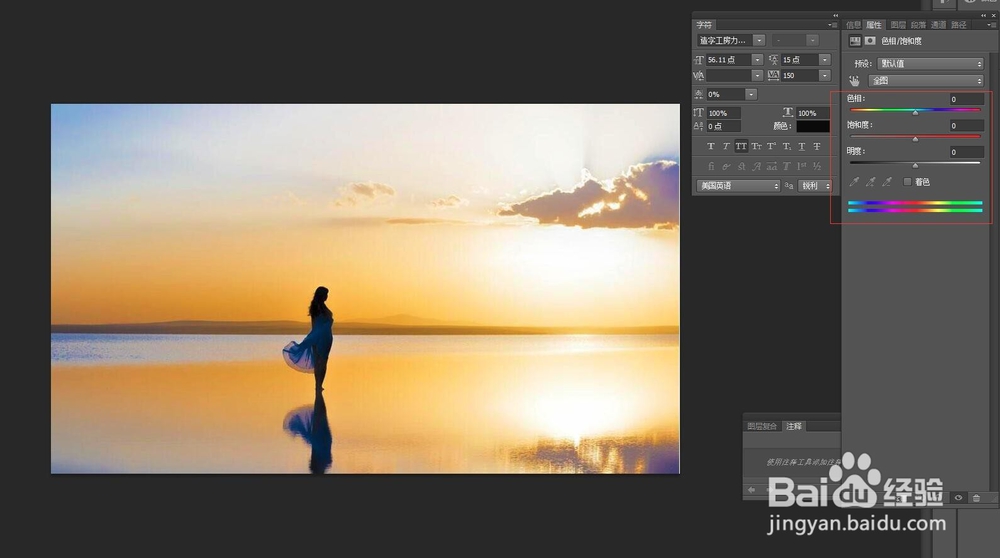
Task: Click the standard ligatures (fi) icon
Action: [710, 166]
